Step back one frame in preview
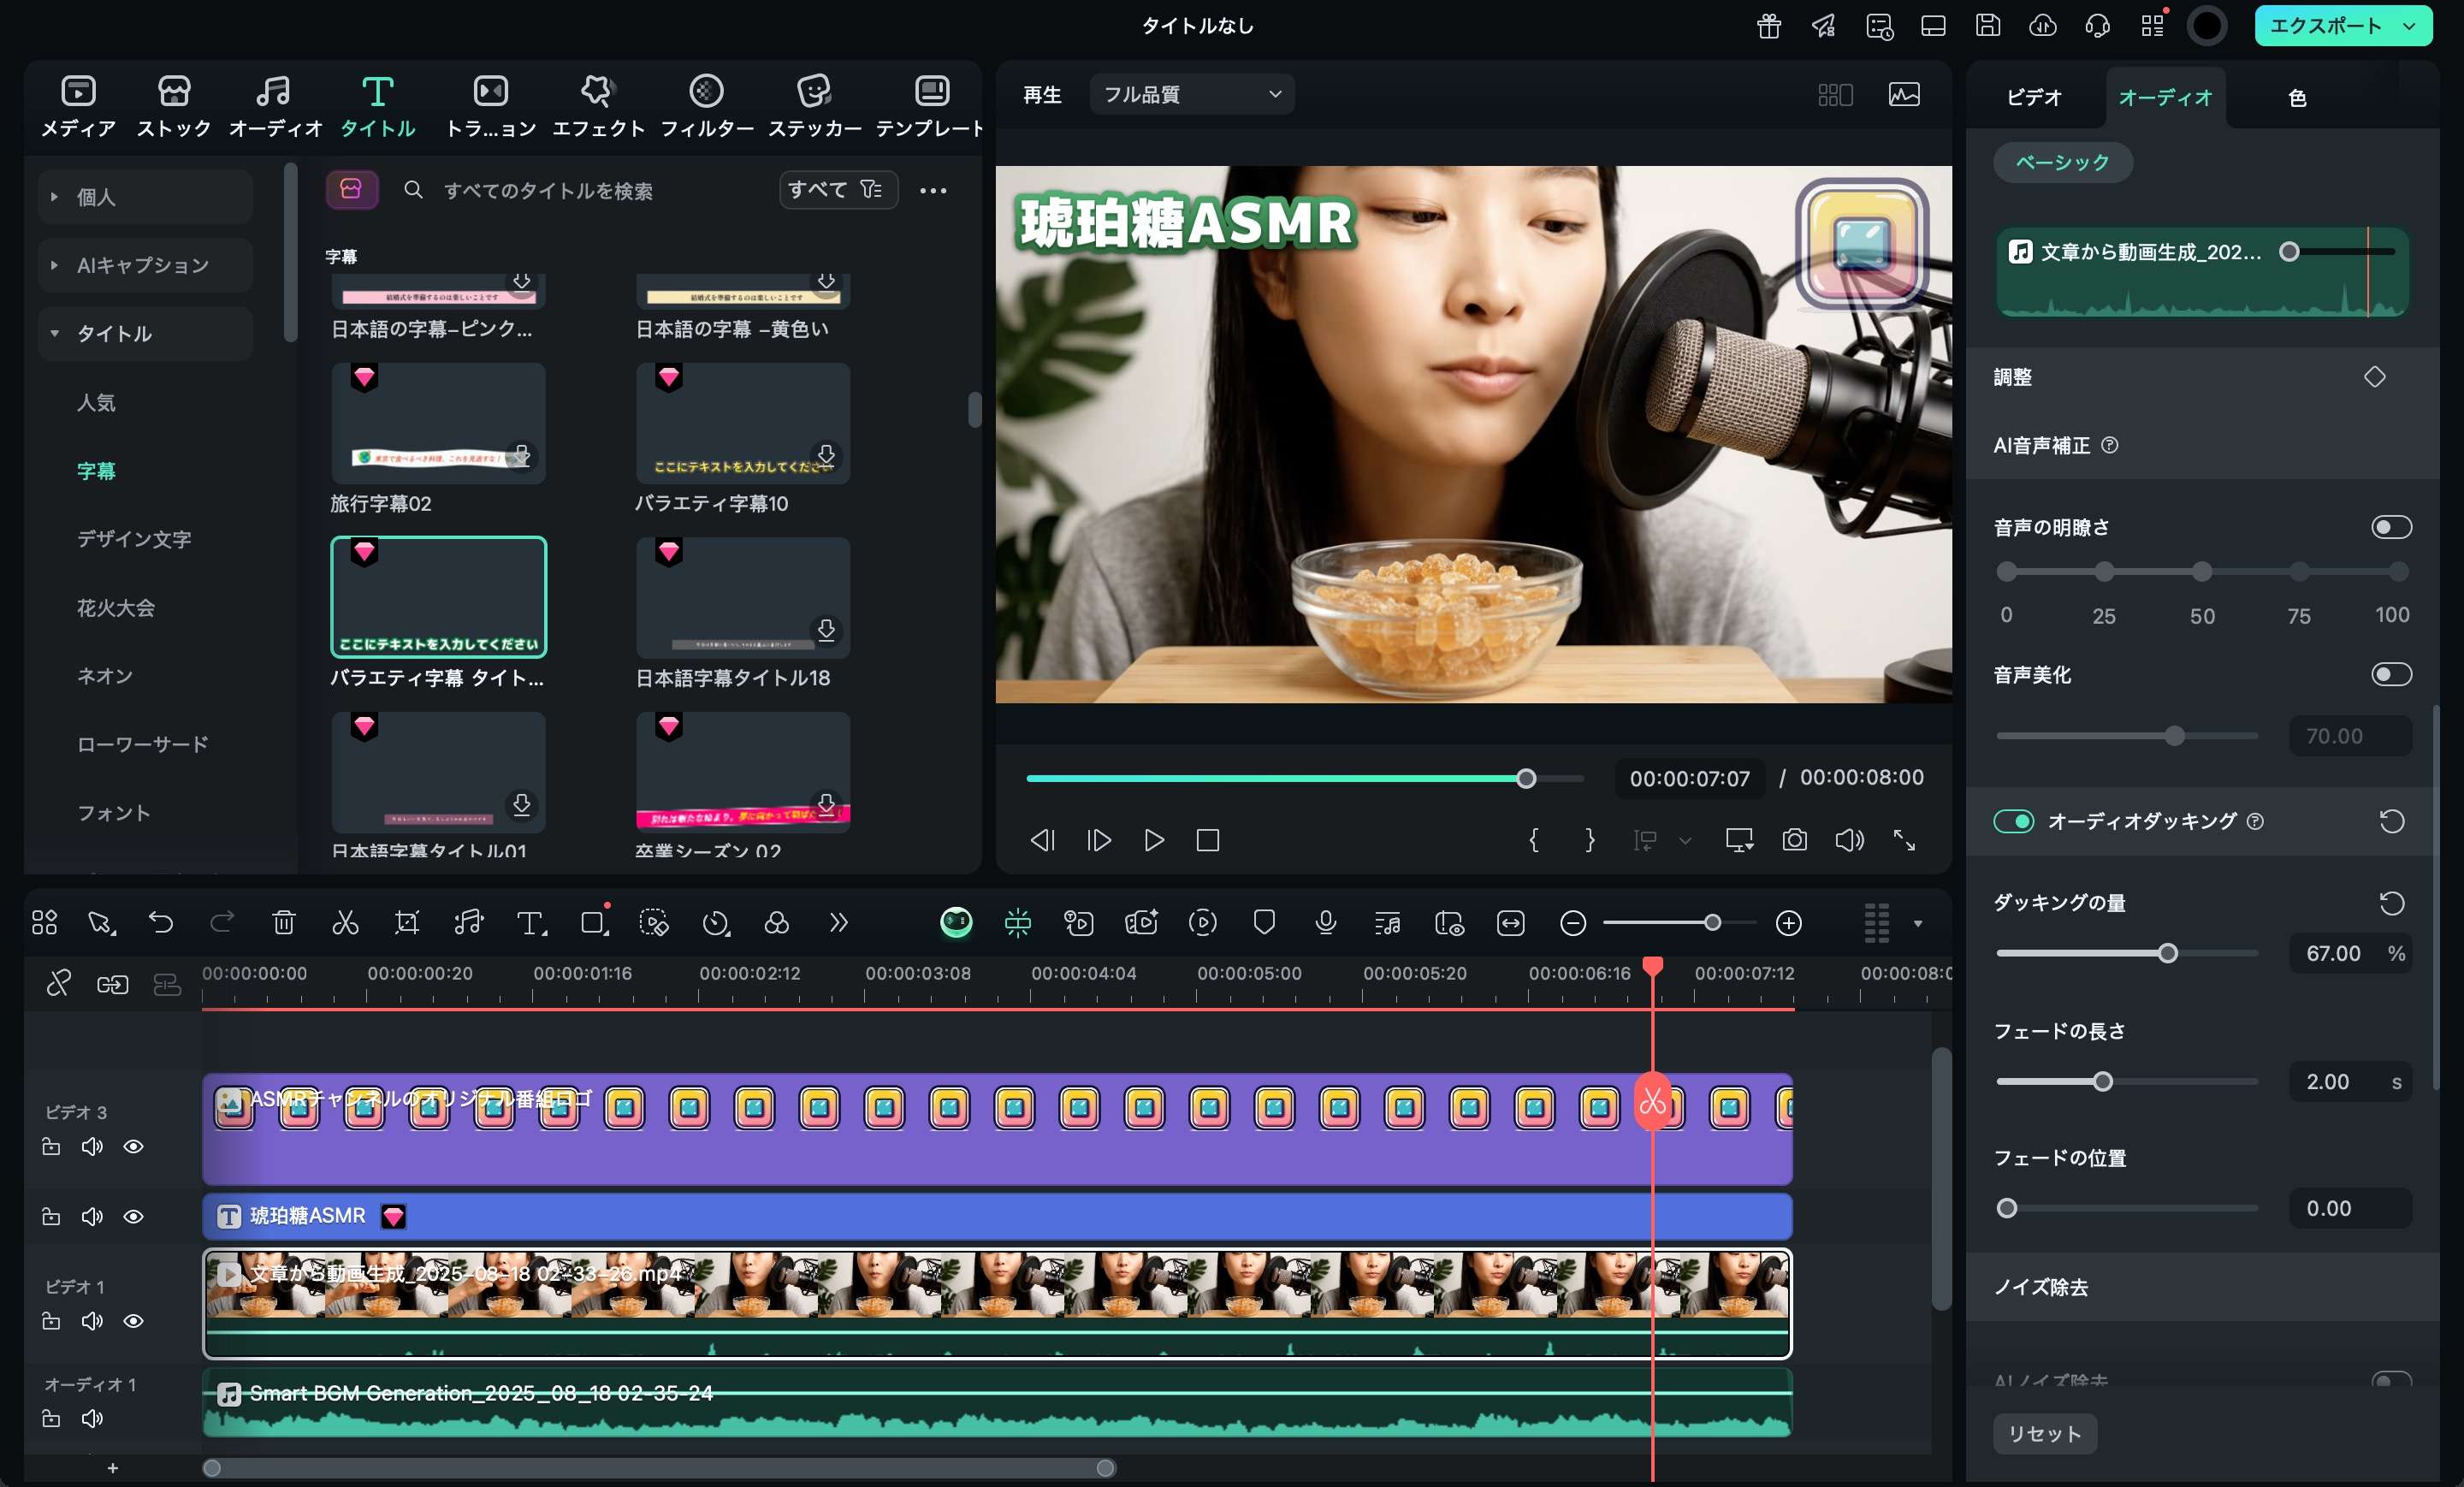 pyautogui.click(x=1043, y=840)
